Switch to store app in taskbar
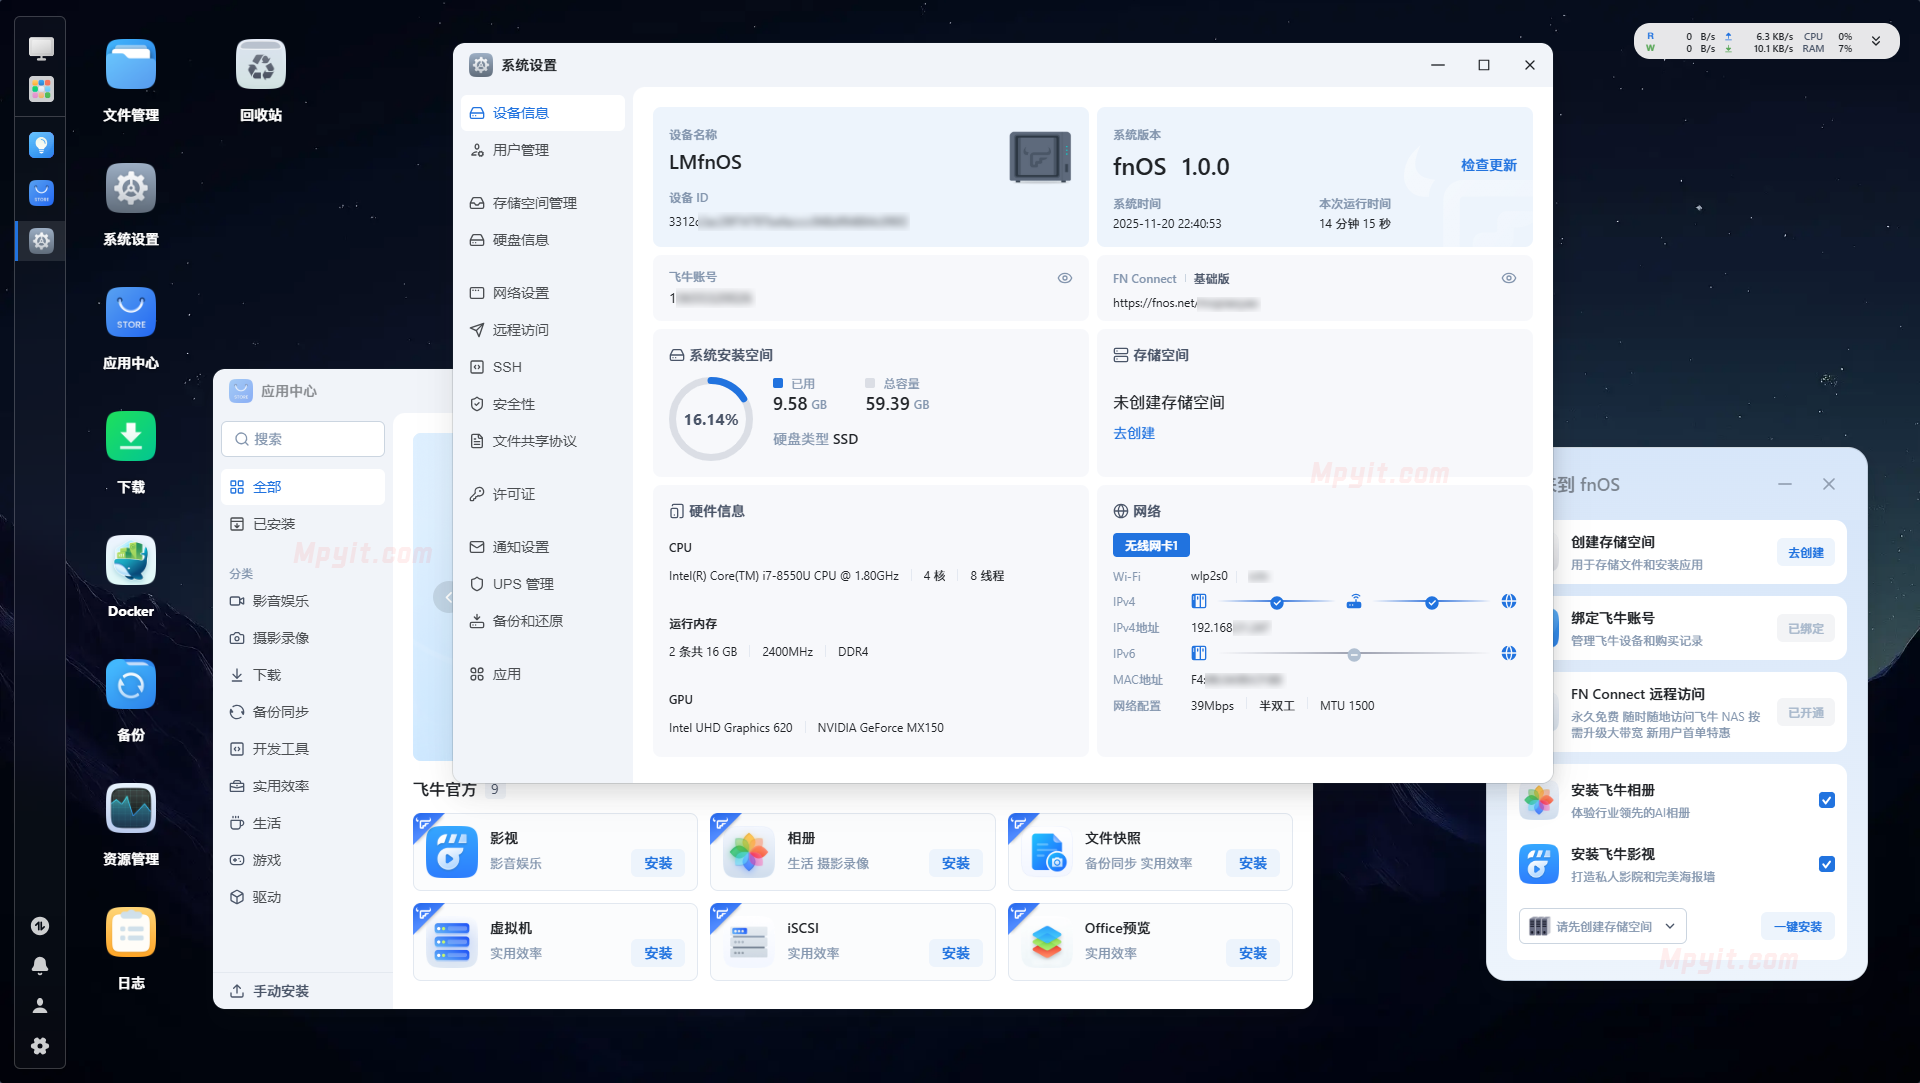 pyautogui.click(x=41, y=193)
